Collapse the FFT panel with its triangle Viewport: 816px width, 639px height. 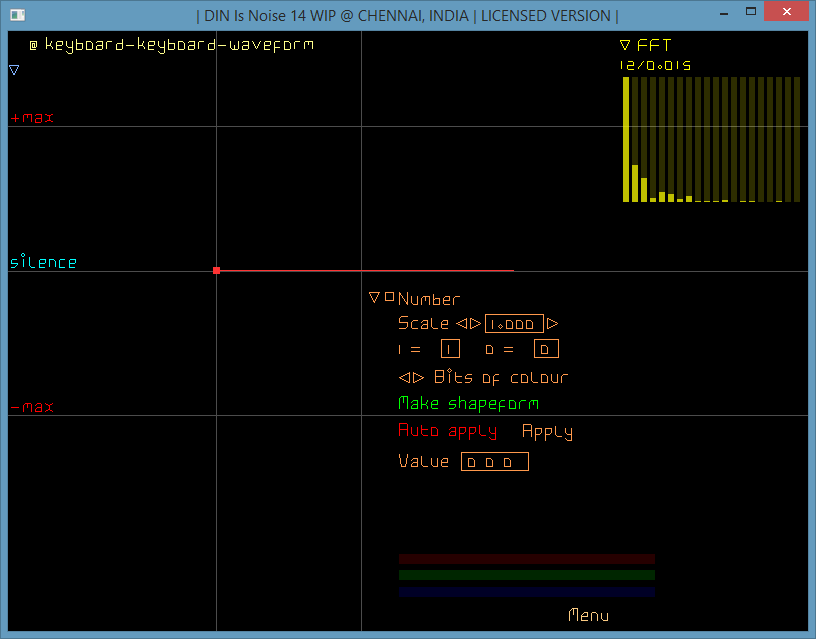[625, 44]
